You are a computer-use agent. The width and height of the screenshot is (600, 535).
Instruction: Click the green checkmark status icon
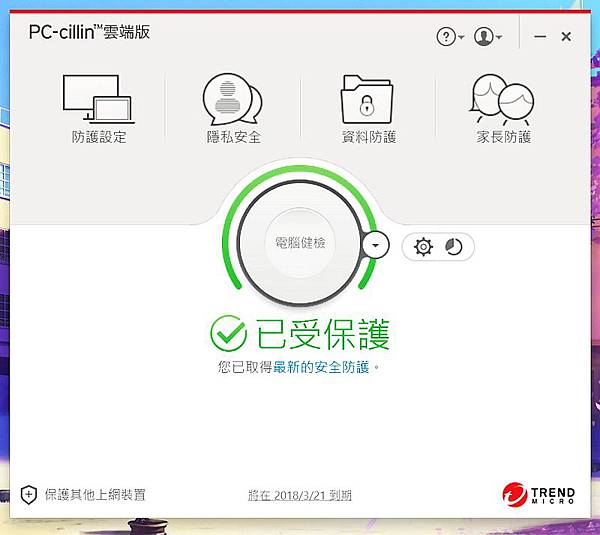(228, 334)
